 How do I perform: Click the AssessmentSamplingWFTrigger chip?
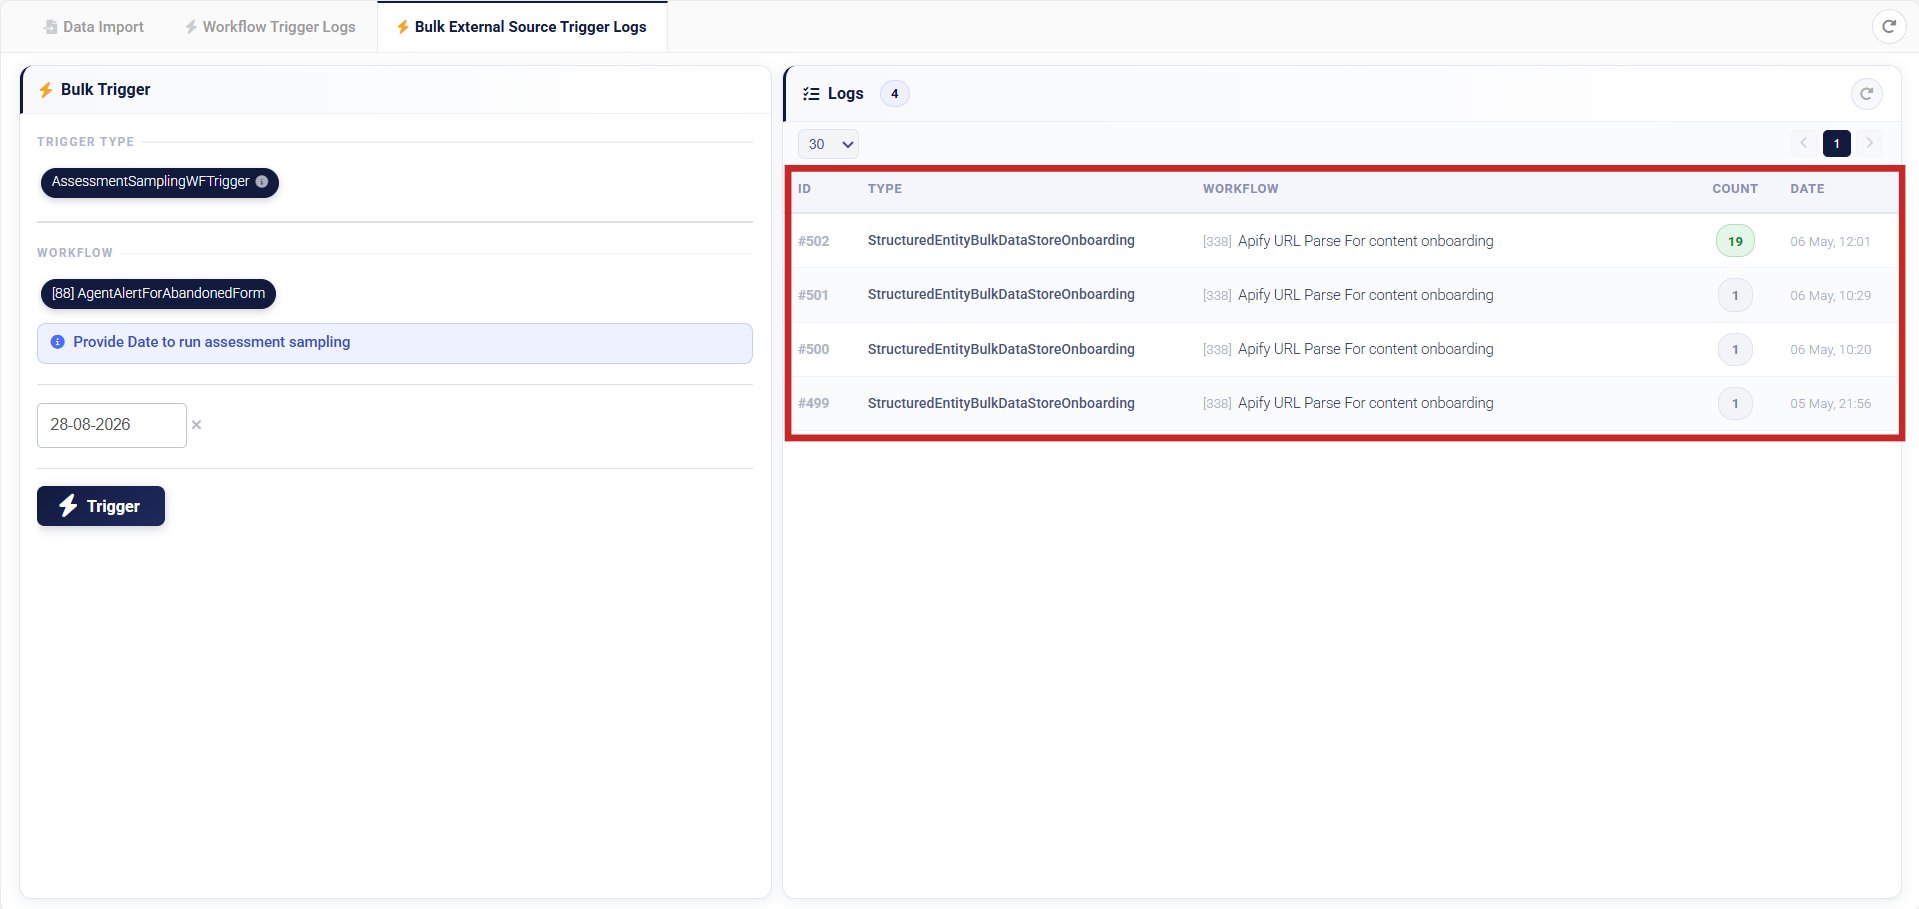[160, 182]
